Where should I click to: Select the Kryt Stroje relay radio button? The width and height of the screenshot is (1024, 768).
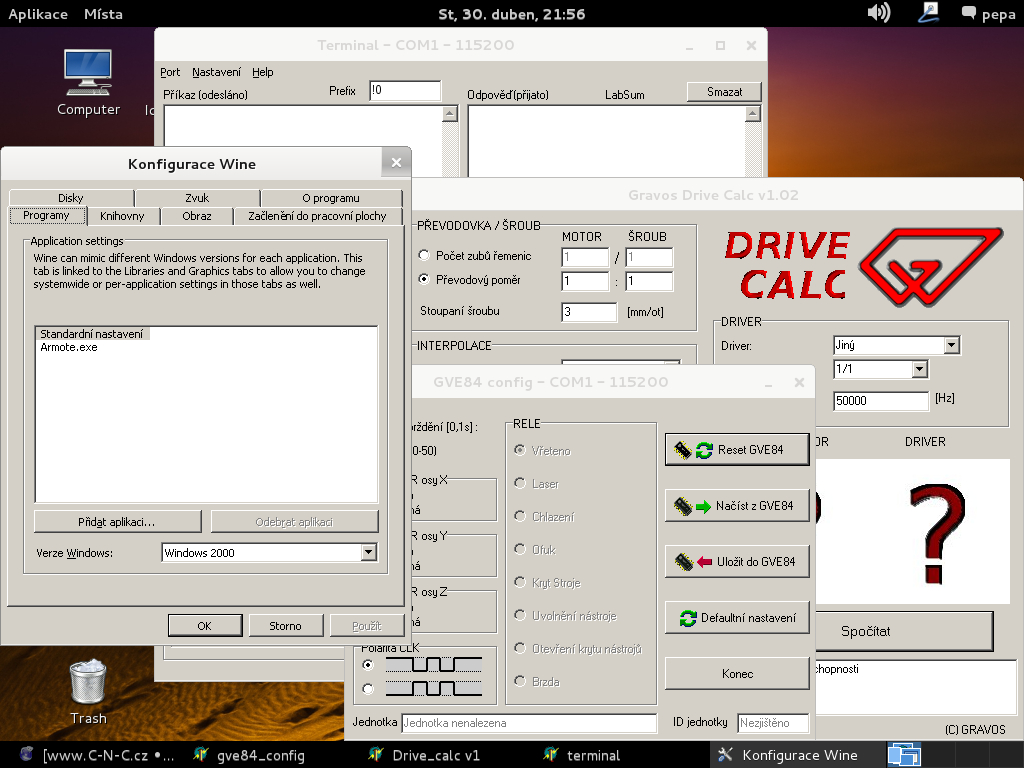520,582
